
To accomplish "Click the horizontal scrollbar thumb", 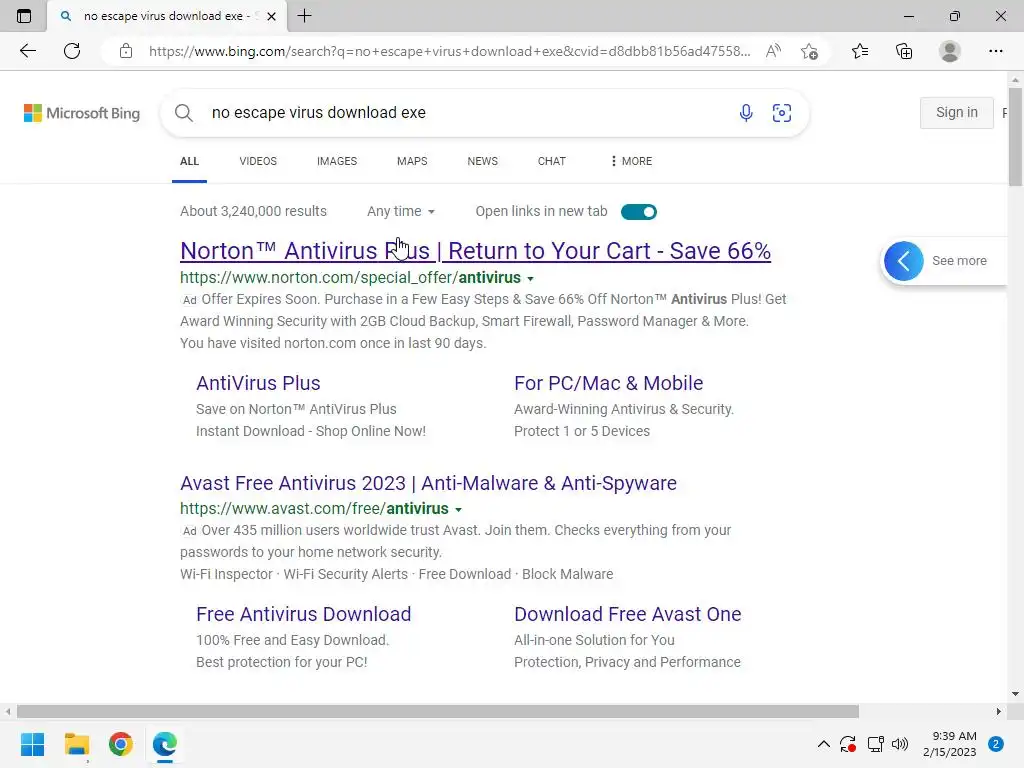I will coord(438,711).
